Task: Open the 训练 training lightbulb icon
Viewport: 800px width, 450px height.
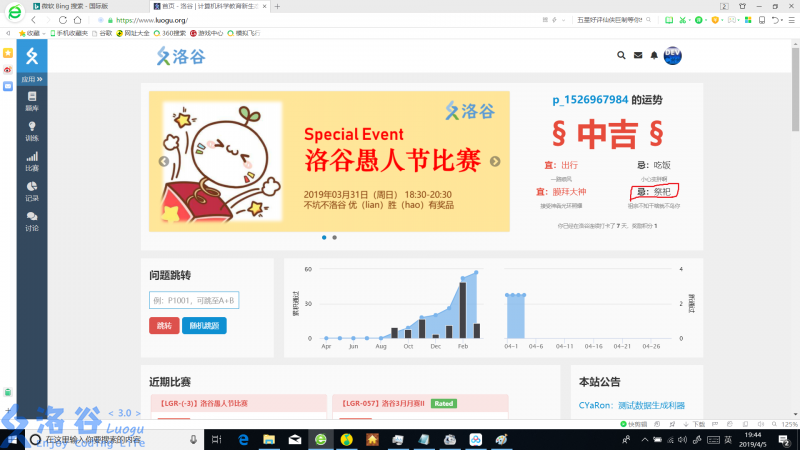Action: 32,131
